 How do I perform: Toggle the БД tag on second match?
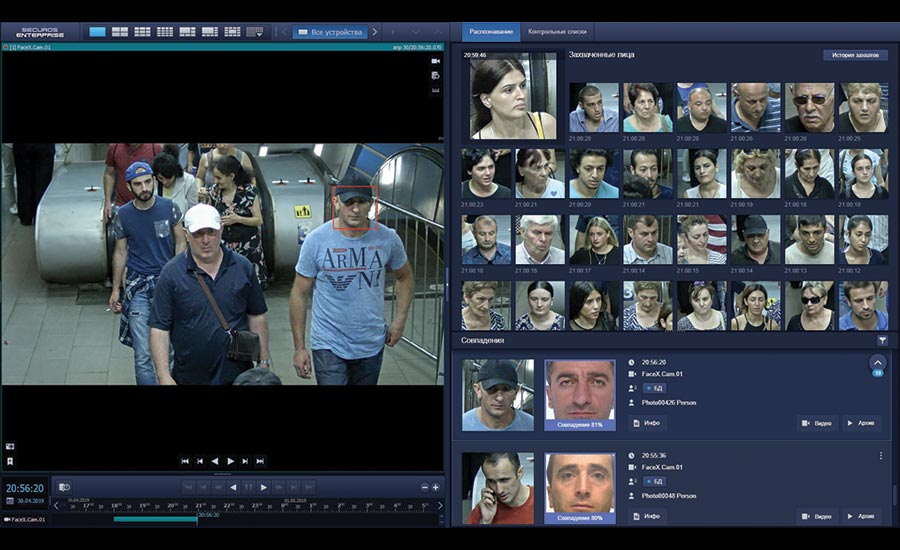coord(652,481)
